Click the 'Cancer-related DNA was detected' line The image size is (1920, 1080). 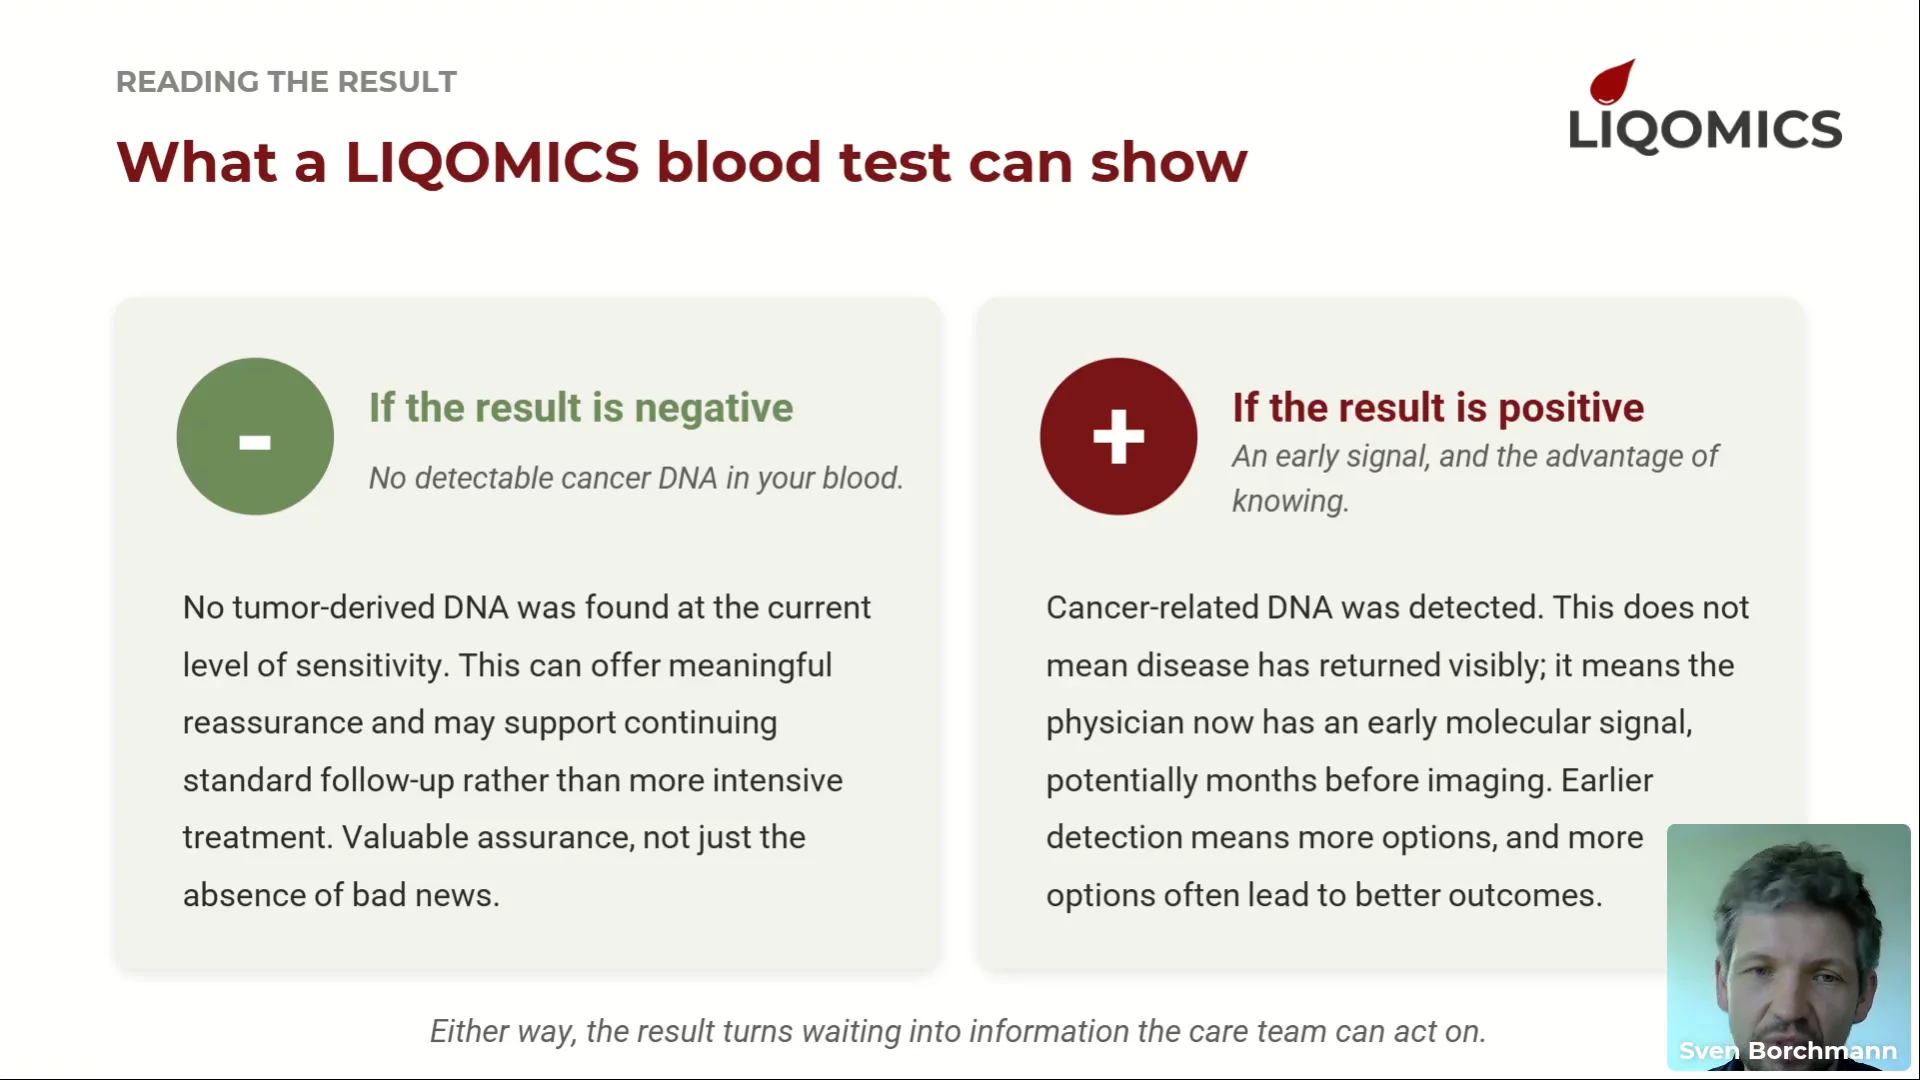point(1397,608)
